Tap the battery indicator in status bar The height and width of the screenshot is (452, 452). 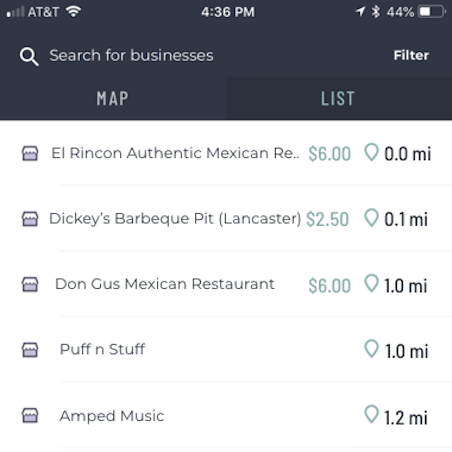click(432, 12)
